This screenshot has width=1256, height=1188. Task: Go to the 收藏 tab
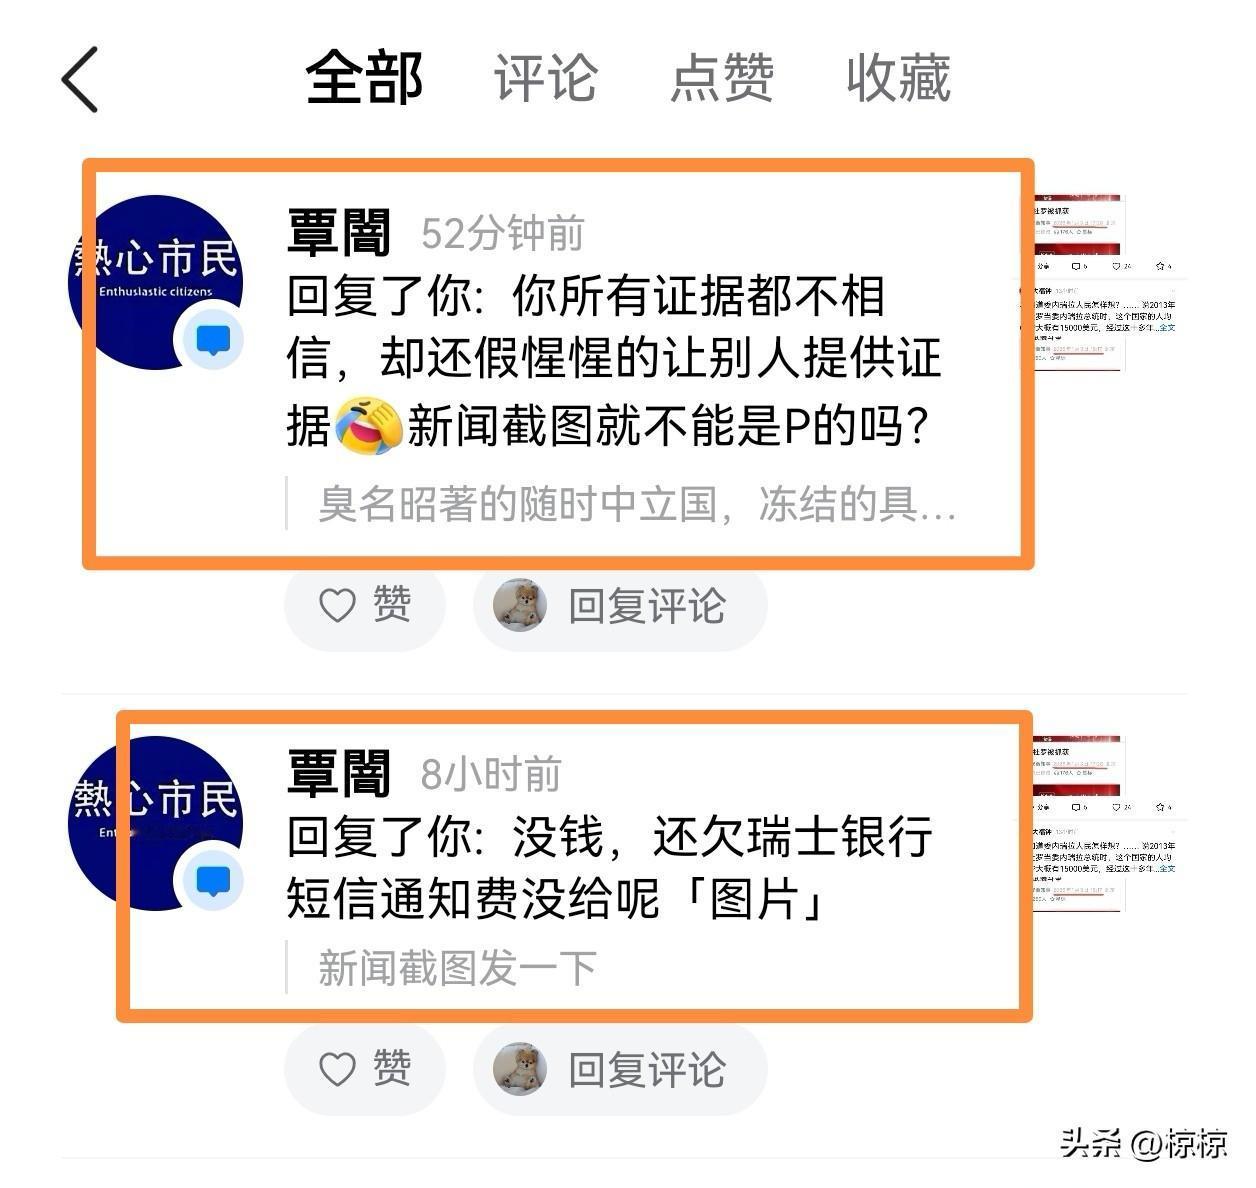[898, 78]
